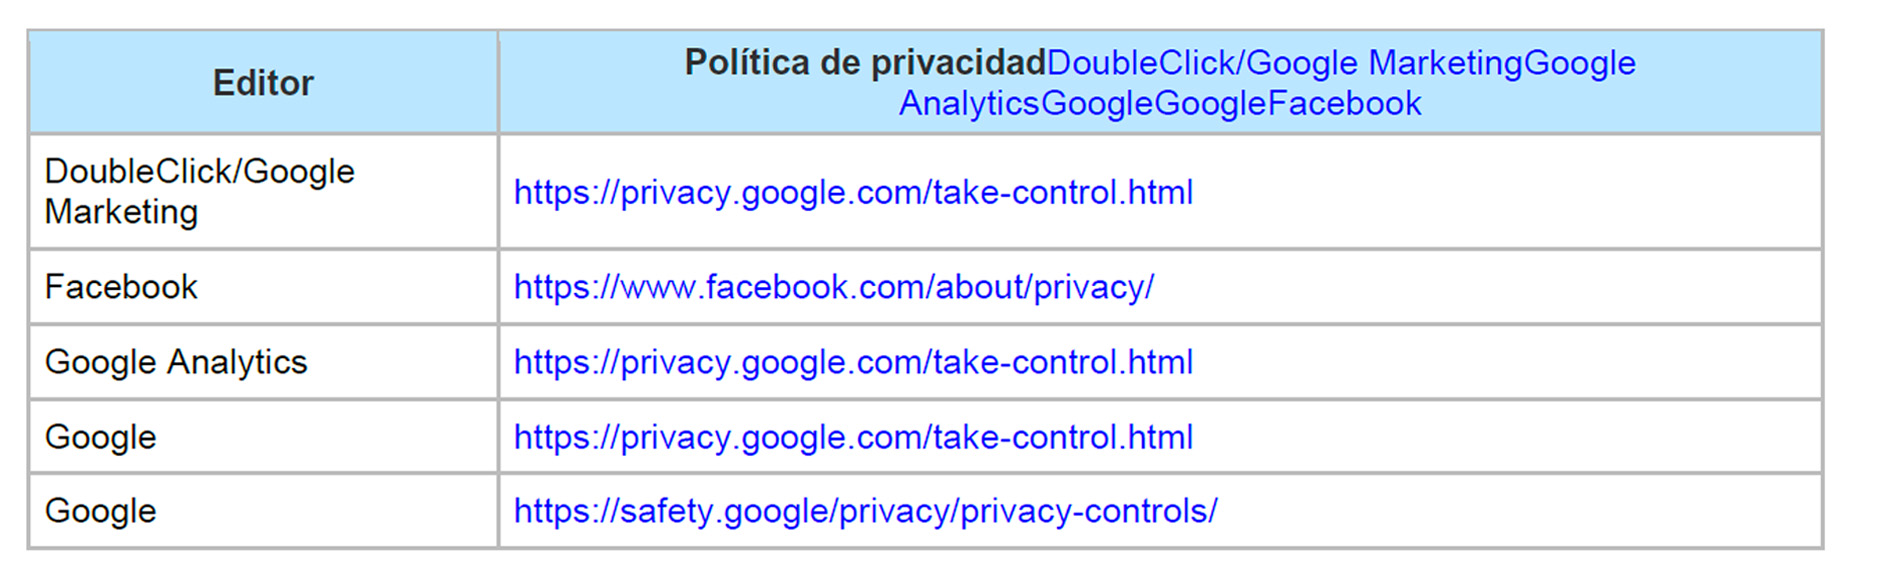Open the DoubleClick/Google link in the header
This screenshot has height=583, width=1898.
[1201, 63]
